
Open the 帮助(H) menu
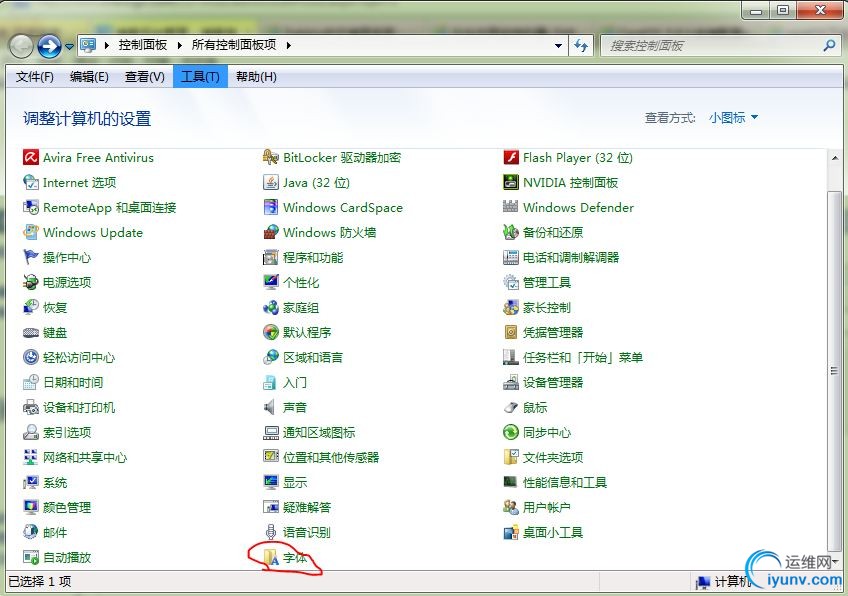pos(256,77)
